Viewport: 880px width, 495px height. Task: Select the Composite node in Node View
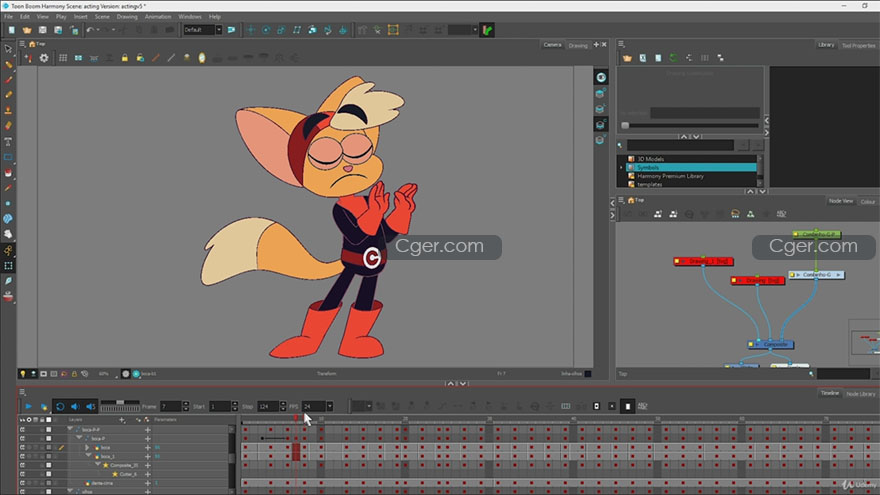pyautogui.click(x=771, y=344)
